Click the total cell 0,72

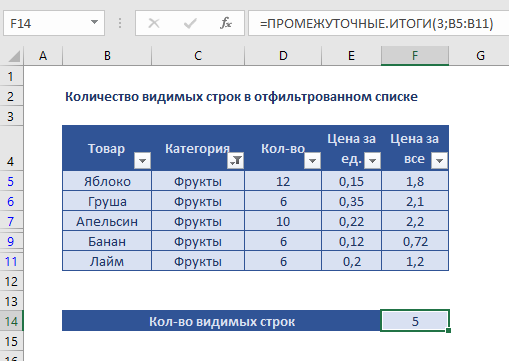tap(415, 241)
